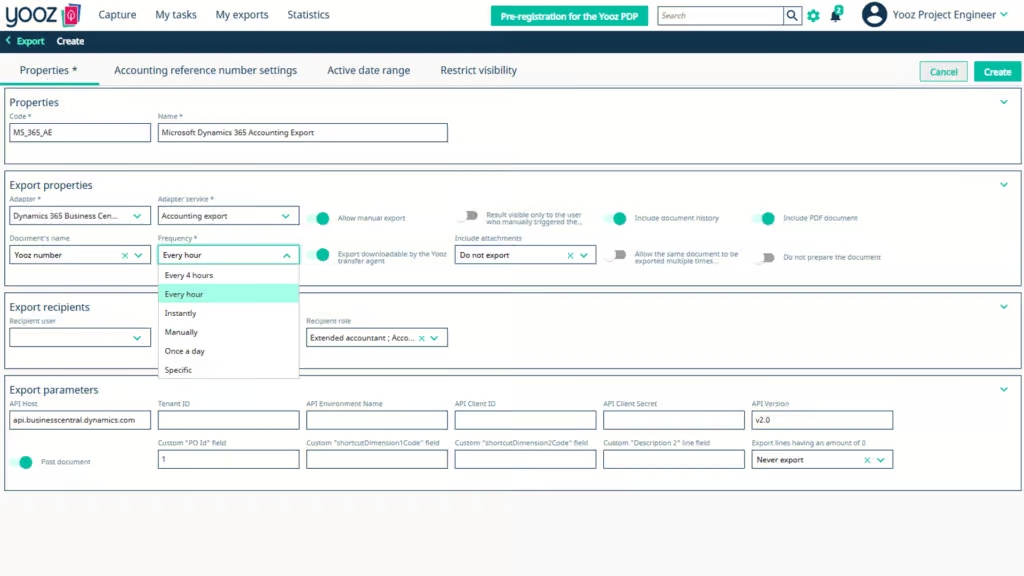Select Every 4 hours frequency option
This screenshot has width=1024, height=576.
229,276
